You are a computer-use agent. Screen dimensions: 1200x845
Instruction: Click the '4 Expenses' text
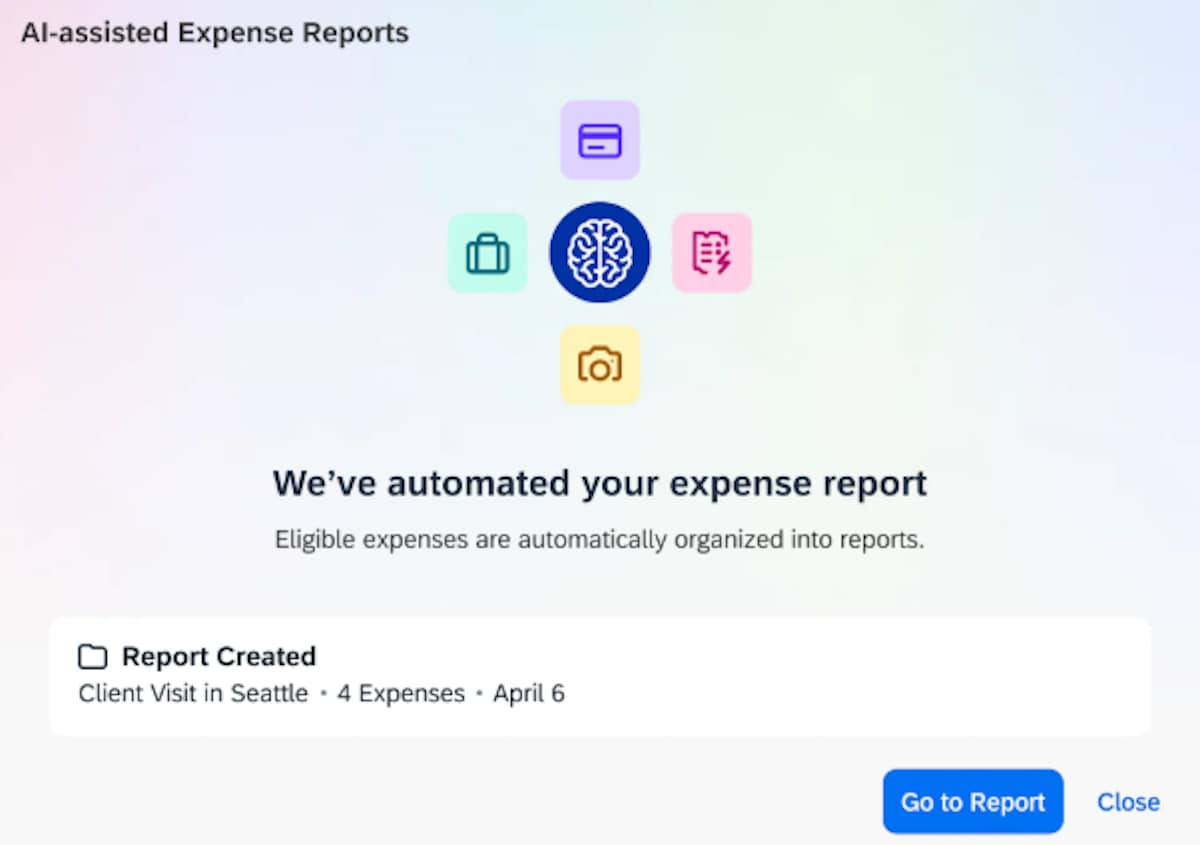pyautogui.click(x=401, y=693)
